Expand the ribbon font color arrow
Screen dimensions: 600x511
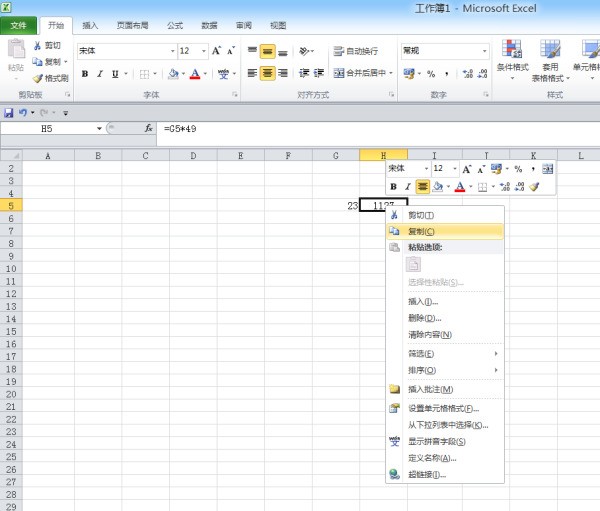click(205, 73)
